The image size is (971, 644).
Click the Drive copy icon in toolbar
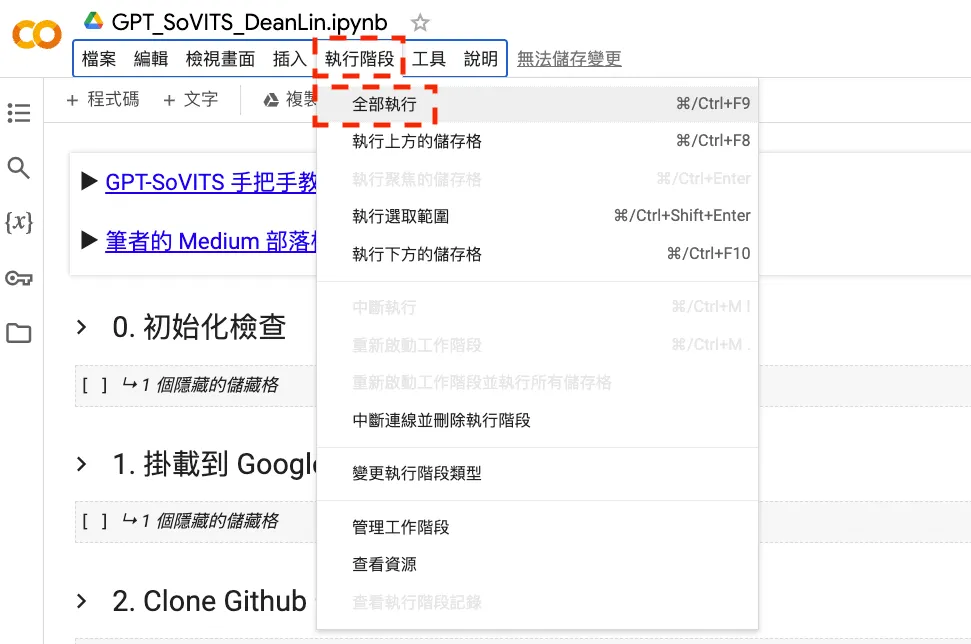[x=271, y=100]
